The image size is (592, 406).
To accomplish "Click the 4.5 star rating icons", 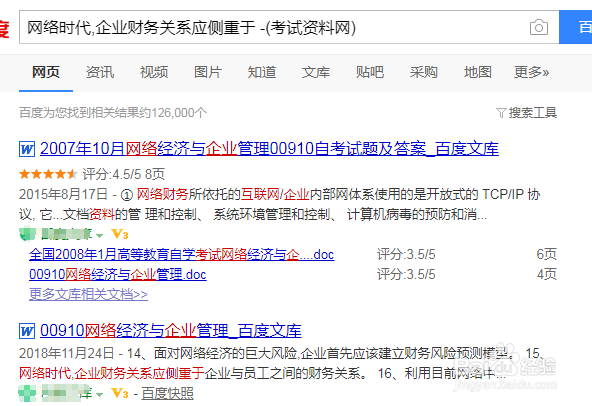I will click(48, 174).
